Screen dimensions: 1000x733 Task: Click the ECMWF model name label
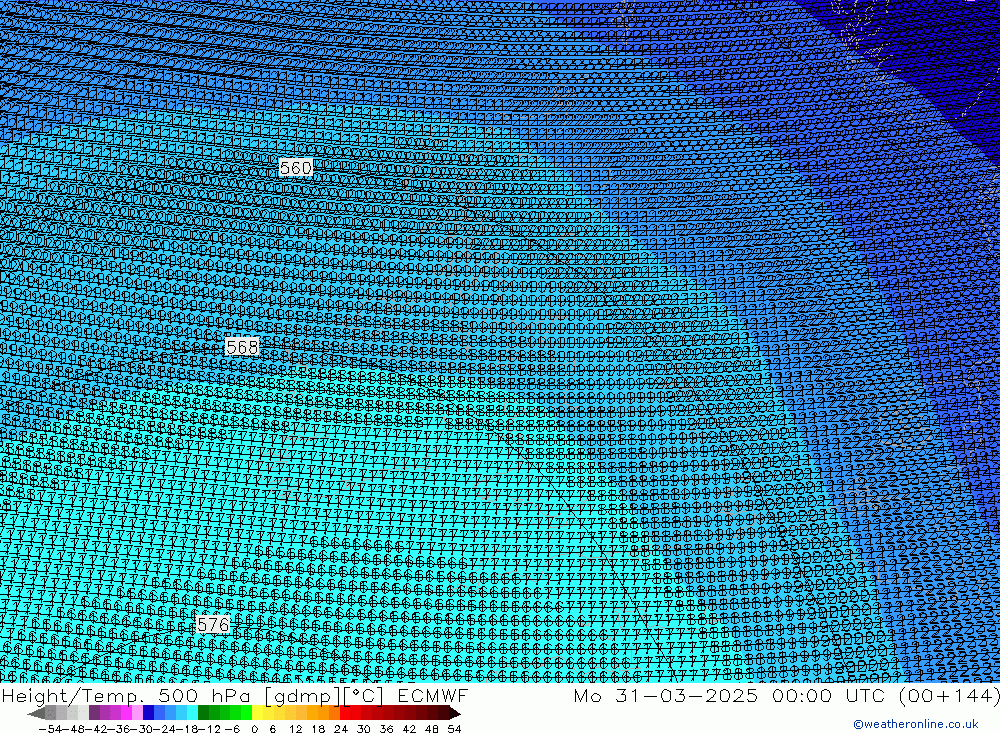[432, 695]
